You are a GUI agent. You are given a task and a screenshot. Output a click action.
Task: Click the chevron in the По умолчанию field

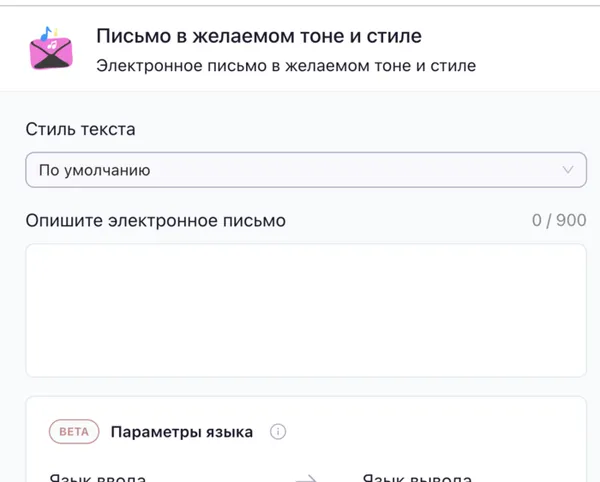pyautogui.click(x=569, y=170)
